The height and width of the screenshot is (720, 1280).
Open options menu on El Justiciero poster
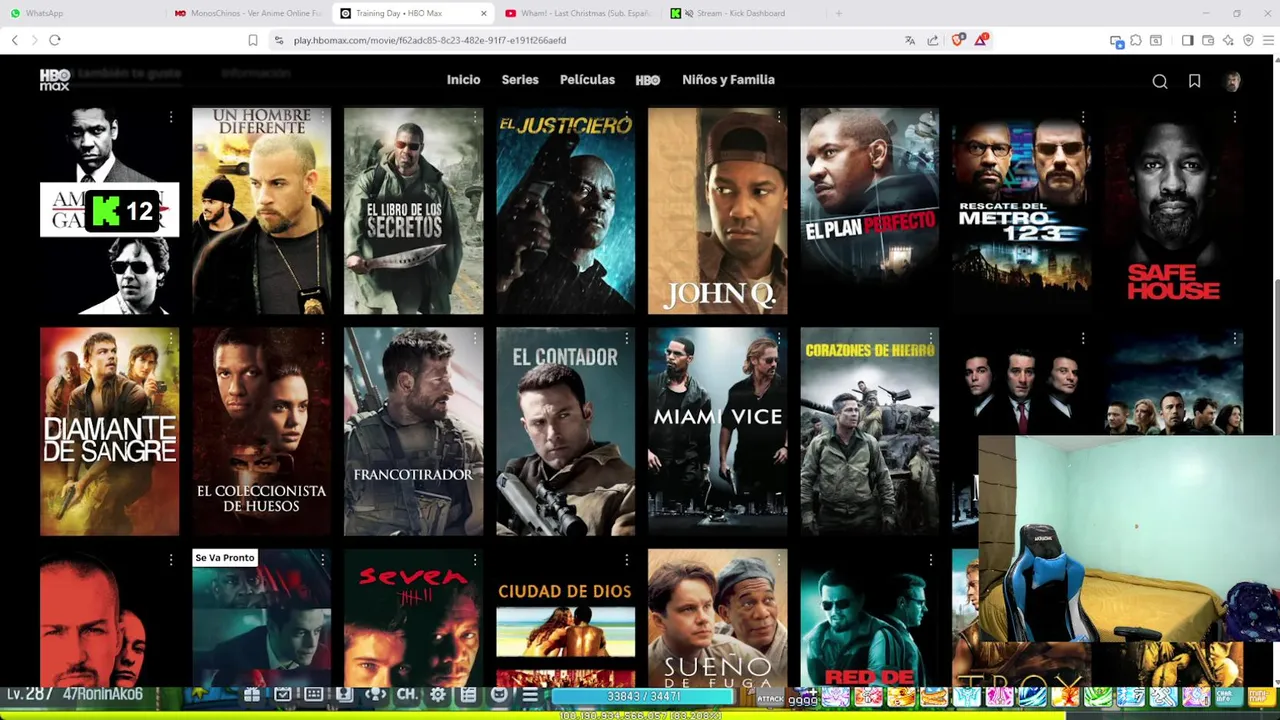[x=627, y=118]
